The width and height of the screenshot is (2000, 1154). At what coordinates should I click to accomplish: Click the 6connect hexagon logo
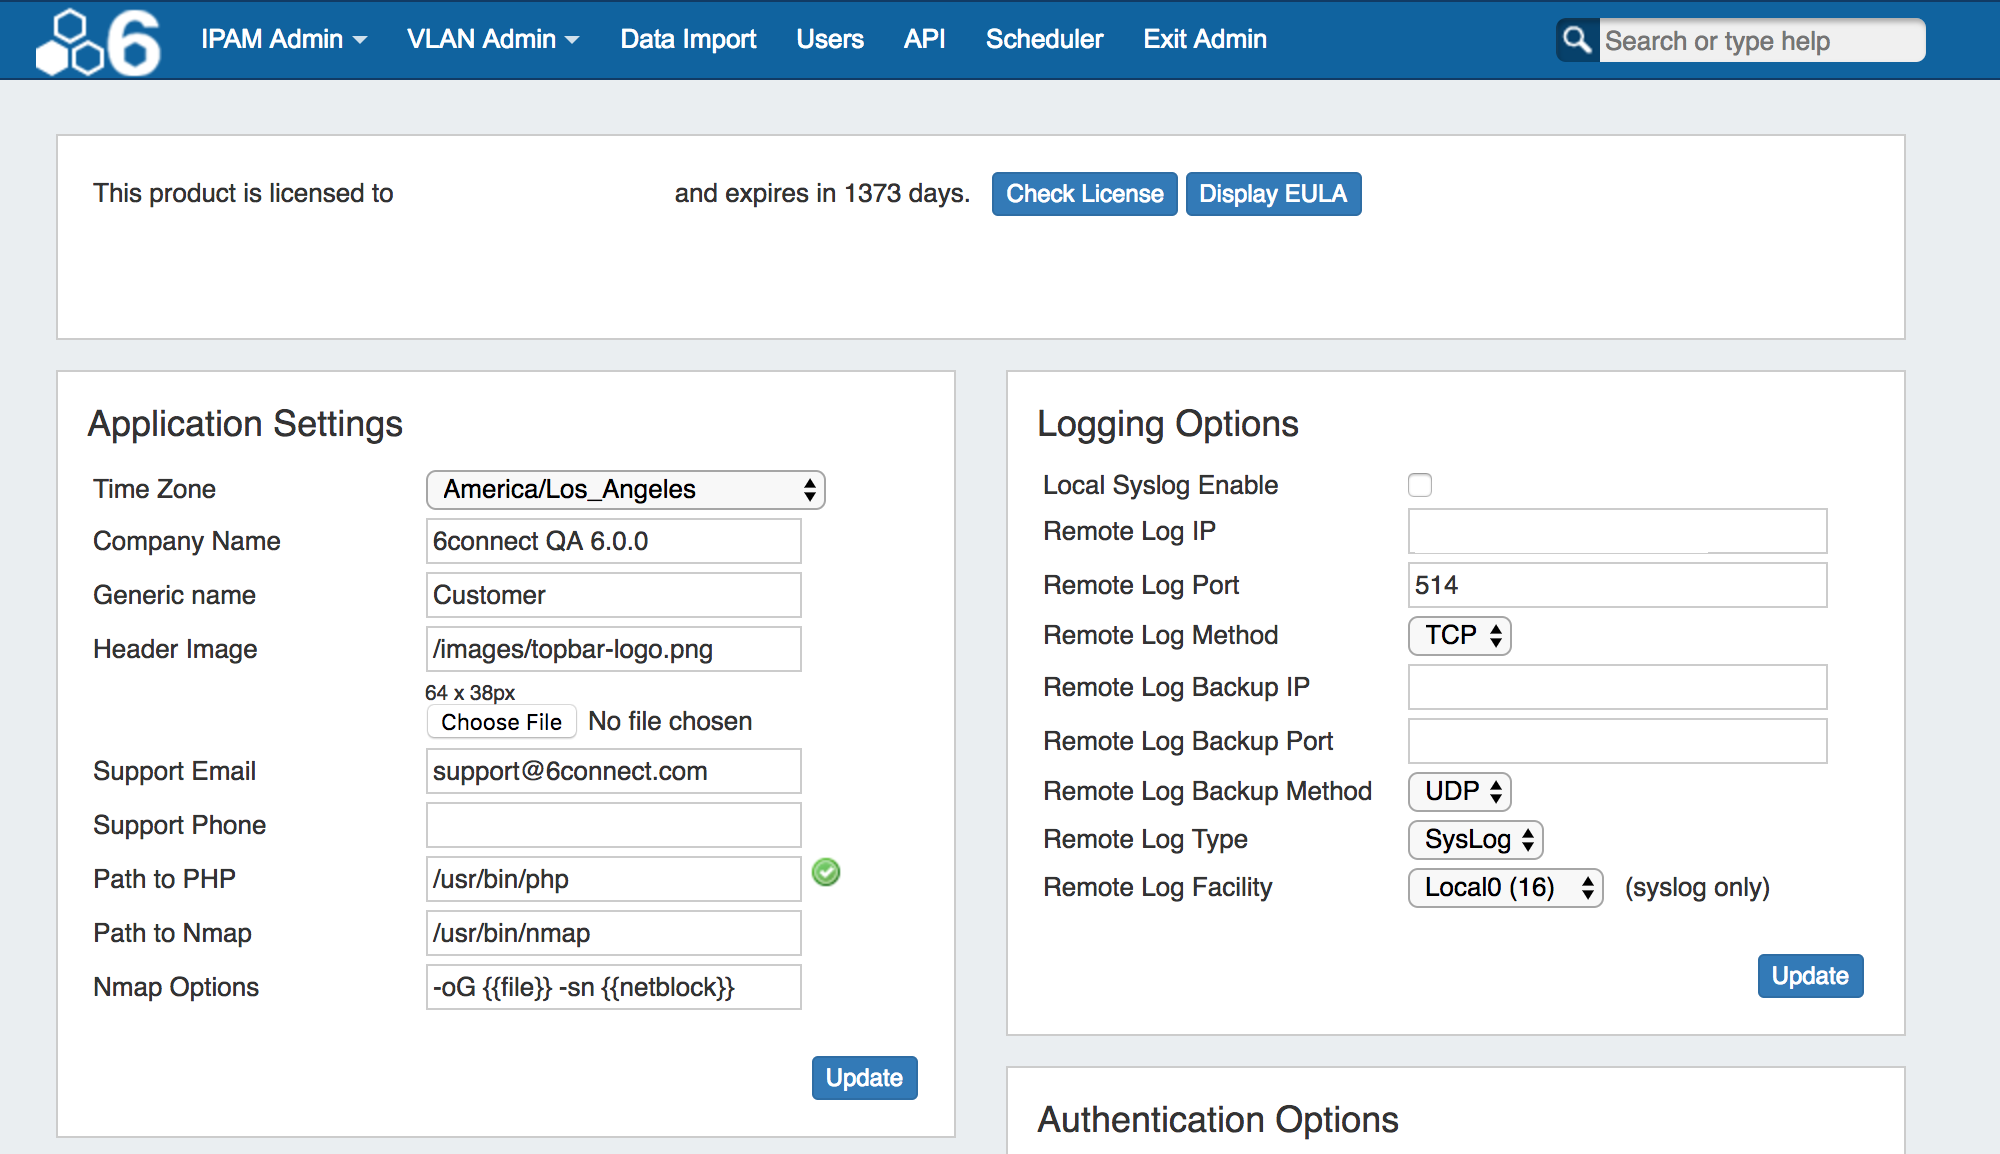click(x=98, y=41)
